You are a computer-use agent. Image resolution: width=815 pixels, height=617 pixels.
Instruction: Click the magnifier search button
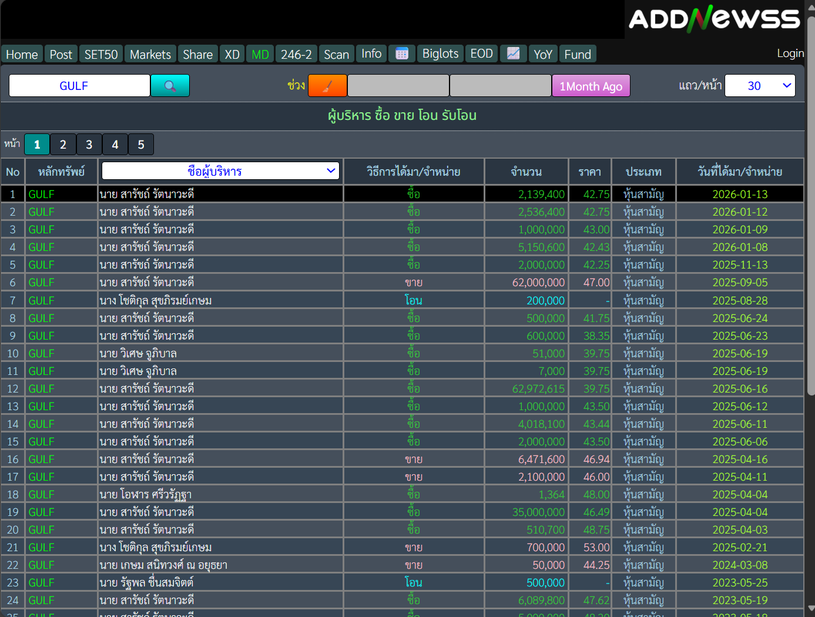(x=170, y=86)
